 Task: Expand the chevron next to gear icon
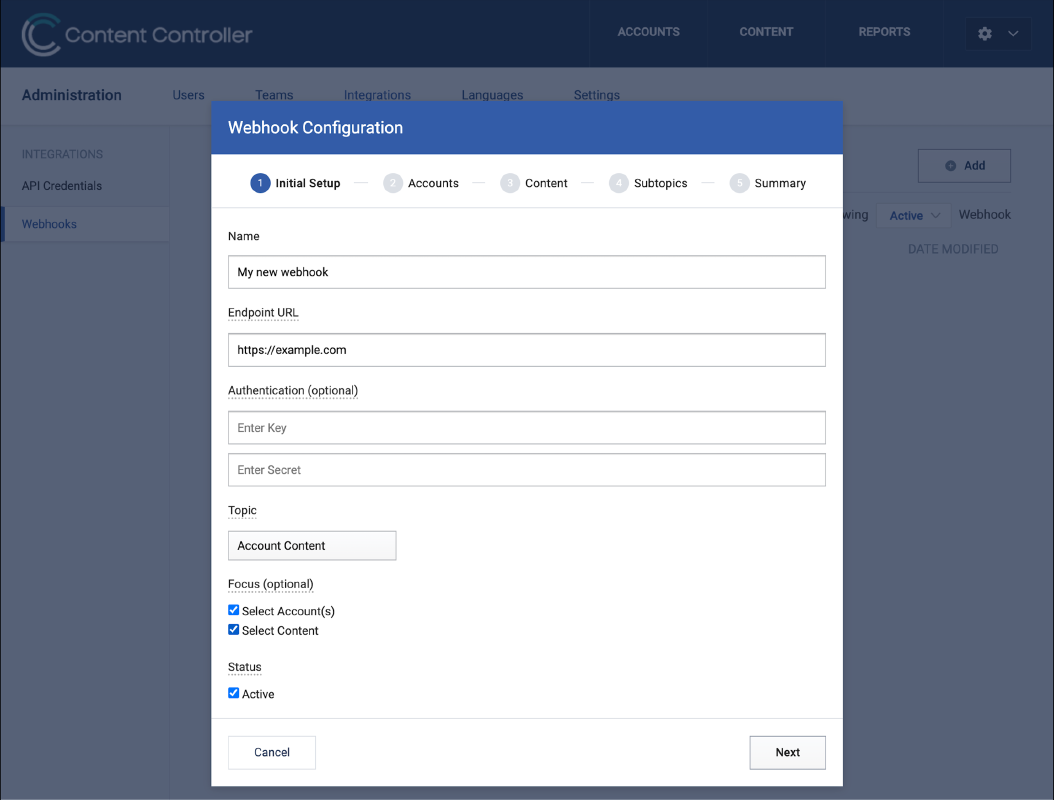(x=1013, y=34)
